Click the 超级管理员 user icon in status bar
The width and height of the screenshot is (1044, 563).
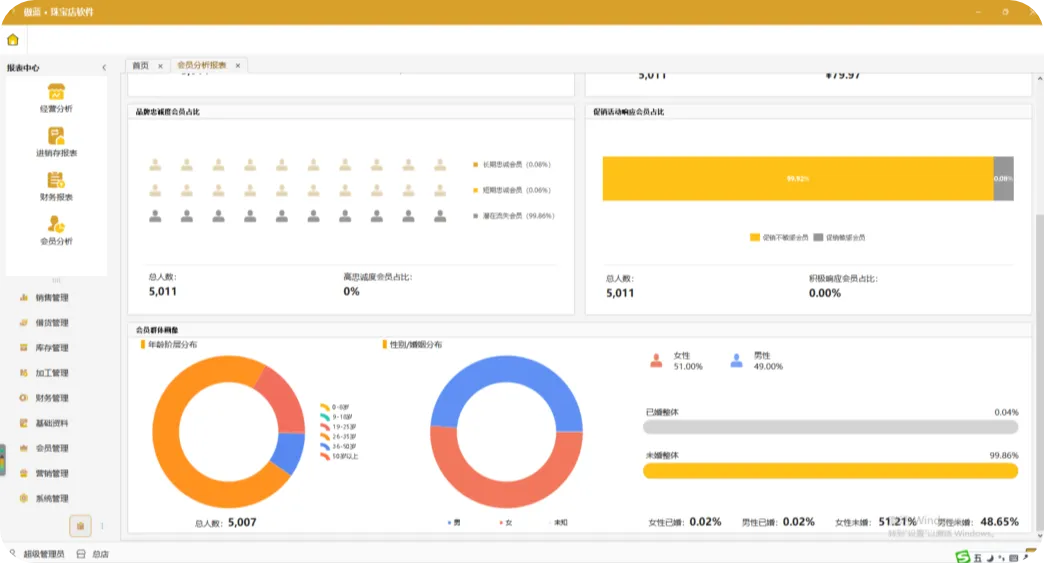click(x=13, y=553)
